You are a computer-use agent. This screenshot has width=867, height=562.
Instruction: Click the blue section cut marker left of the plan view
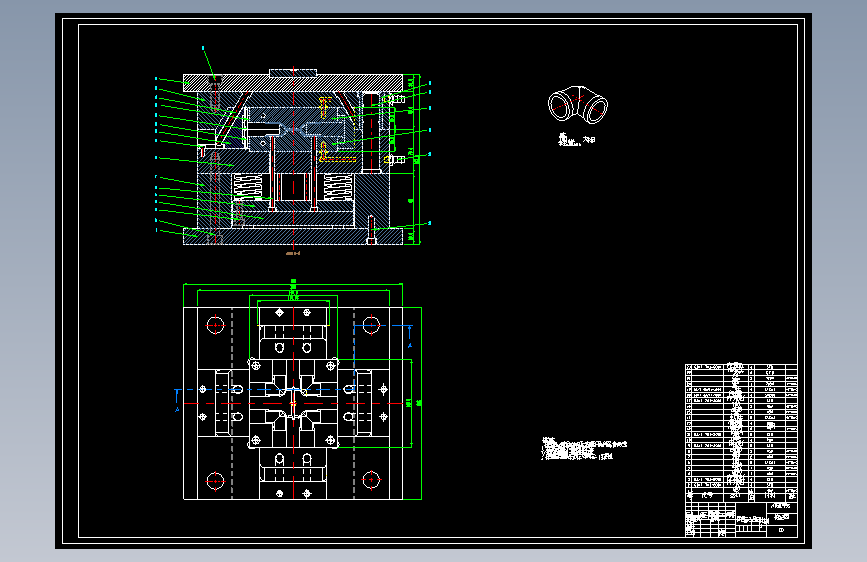(177, 400)
